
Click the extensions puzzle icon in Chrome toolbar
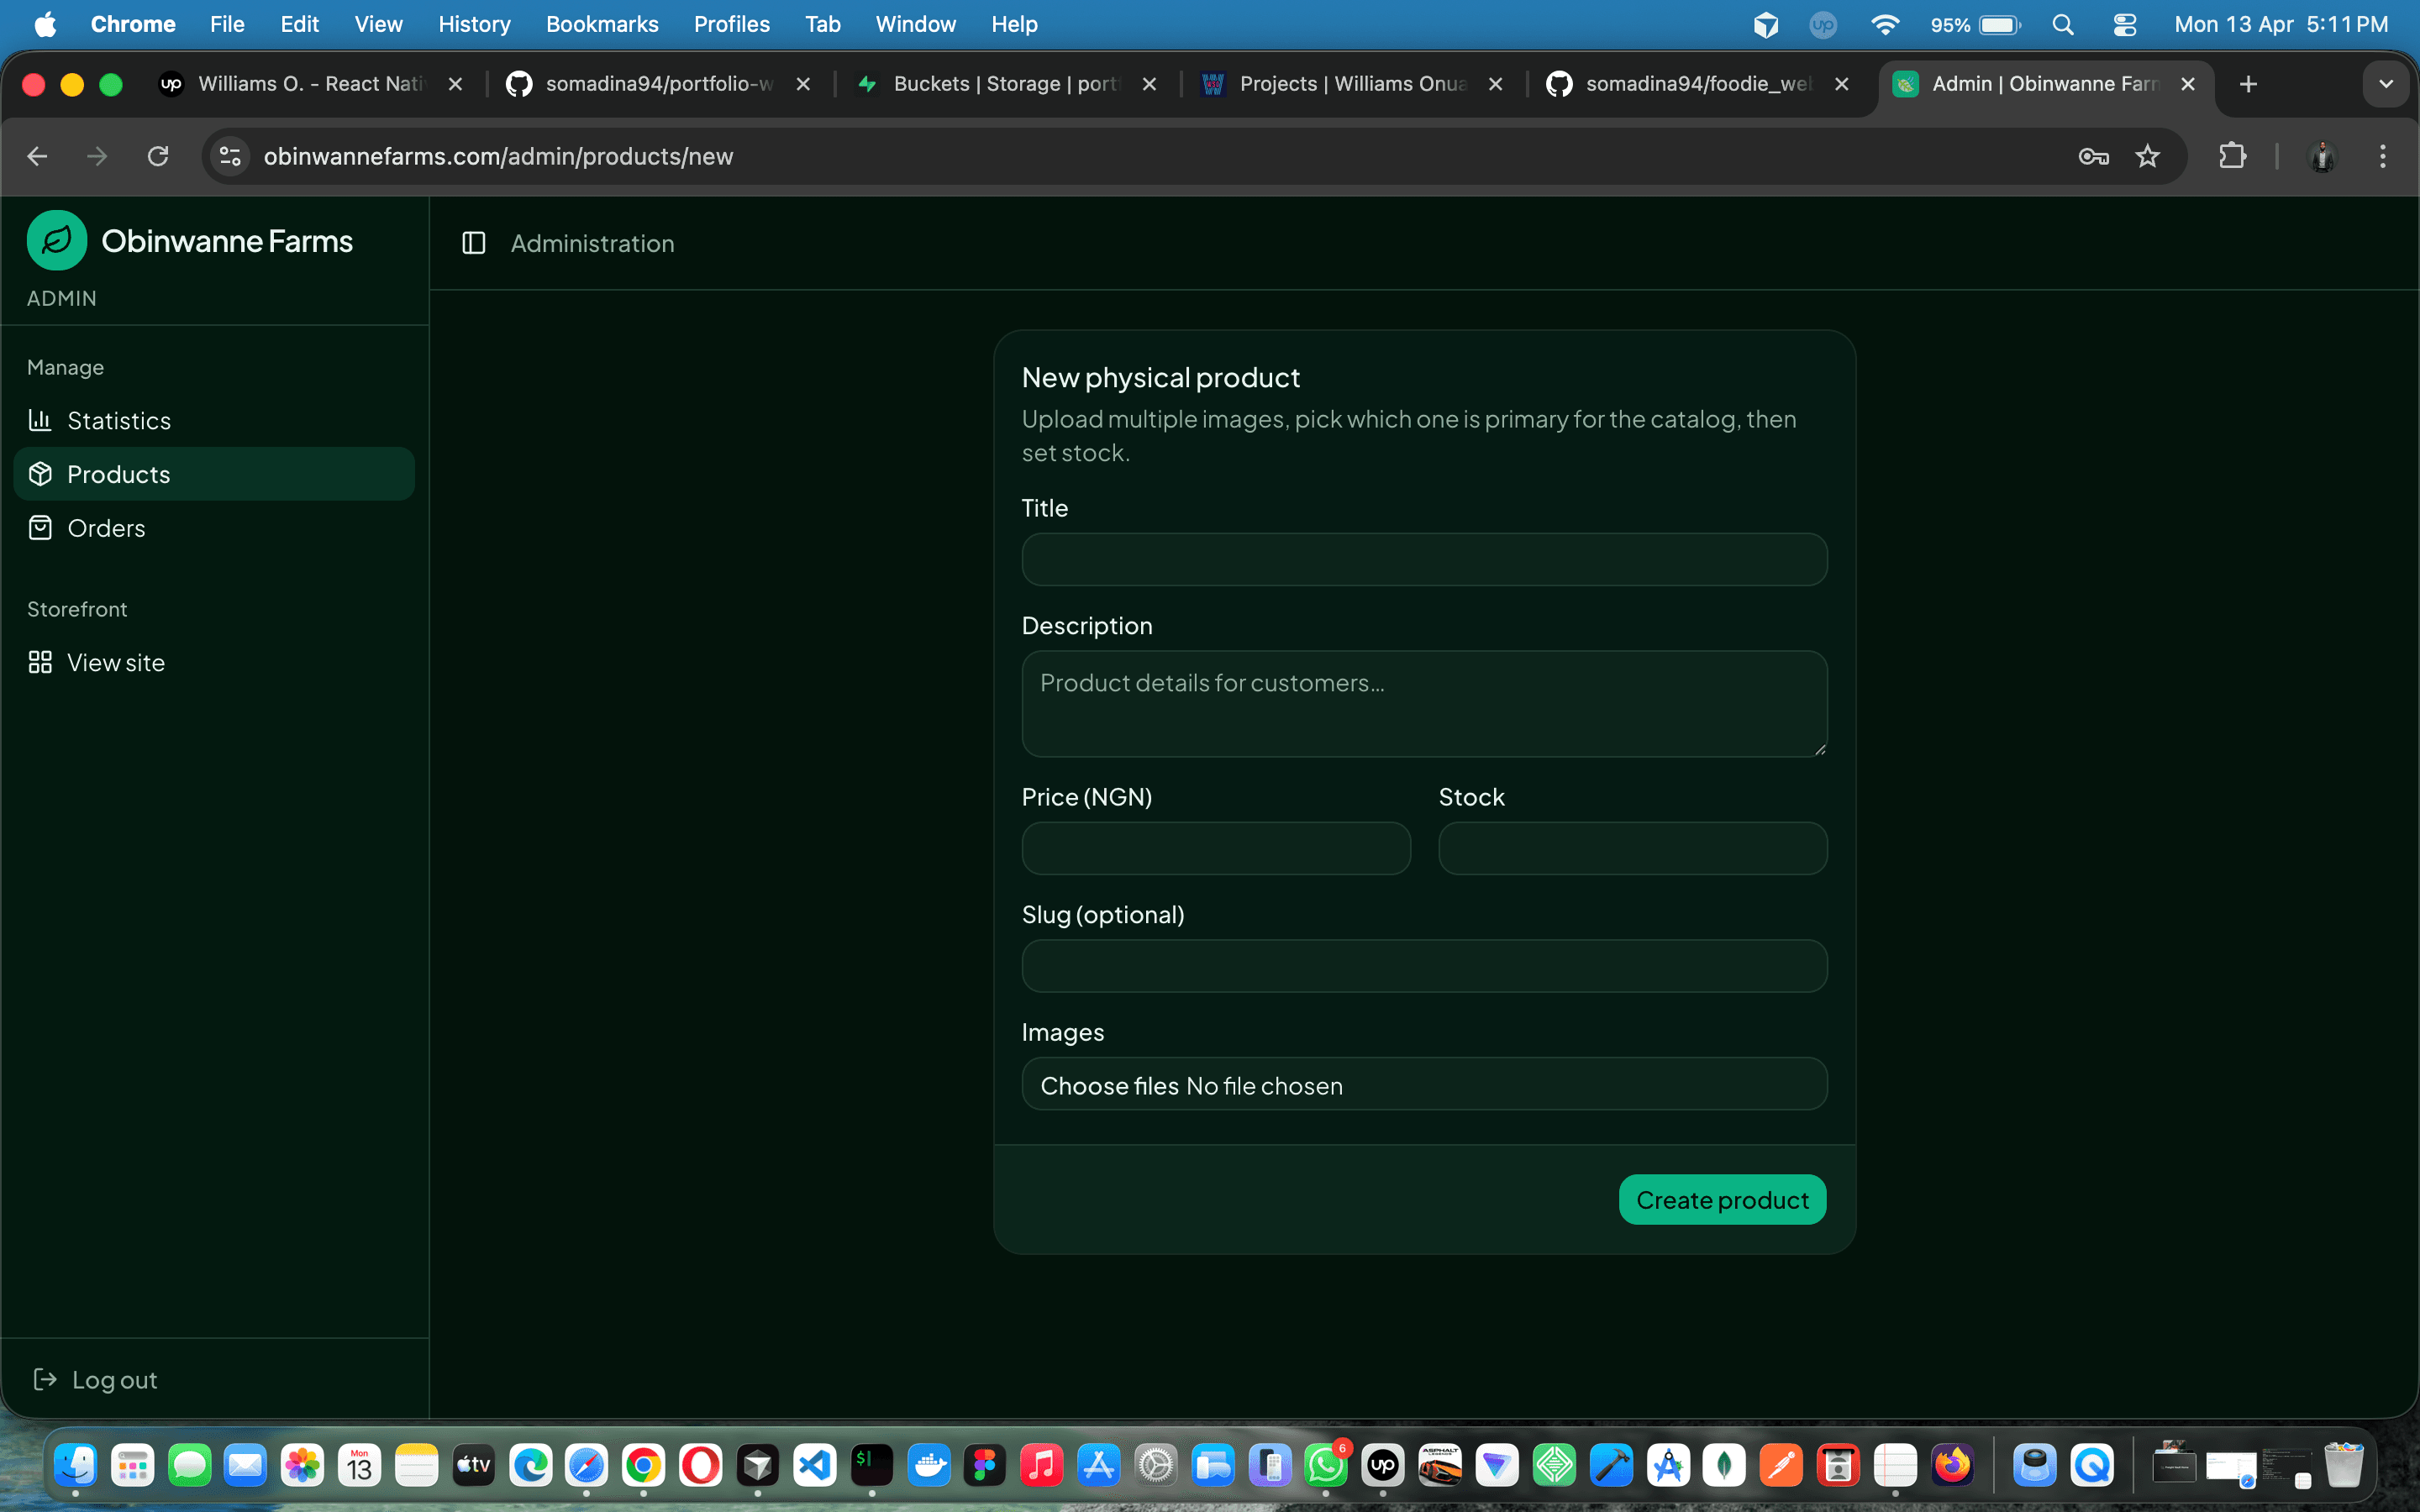pyautogui.click(x=2233, y=156)
